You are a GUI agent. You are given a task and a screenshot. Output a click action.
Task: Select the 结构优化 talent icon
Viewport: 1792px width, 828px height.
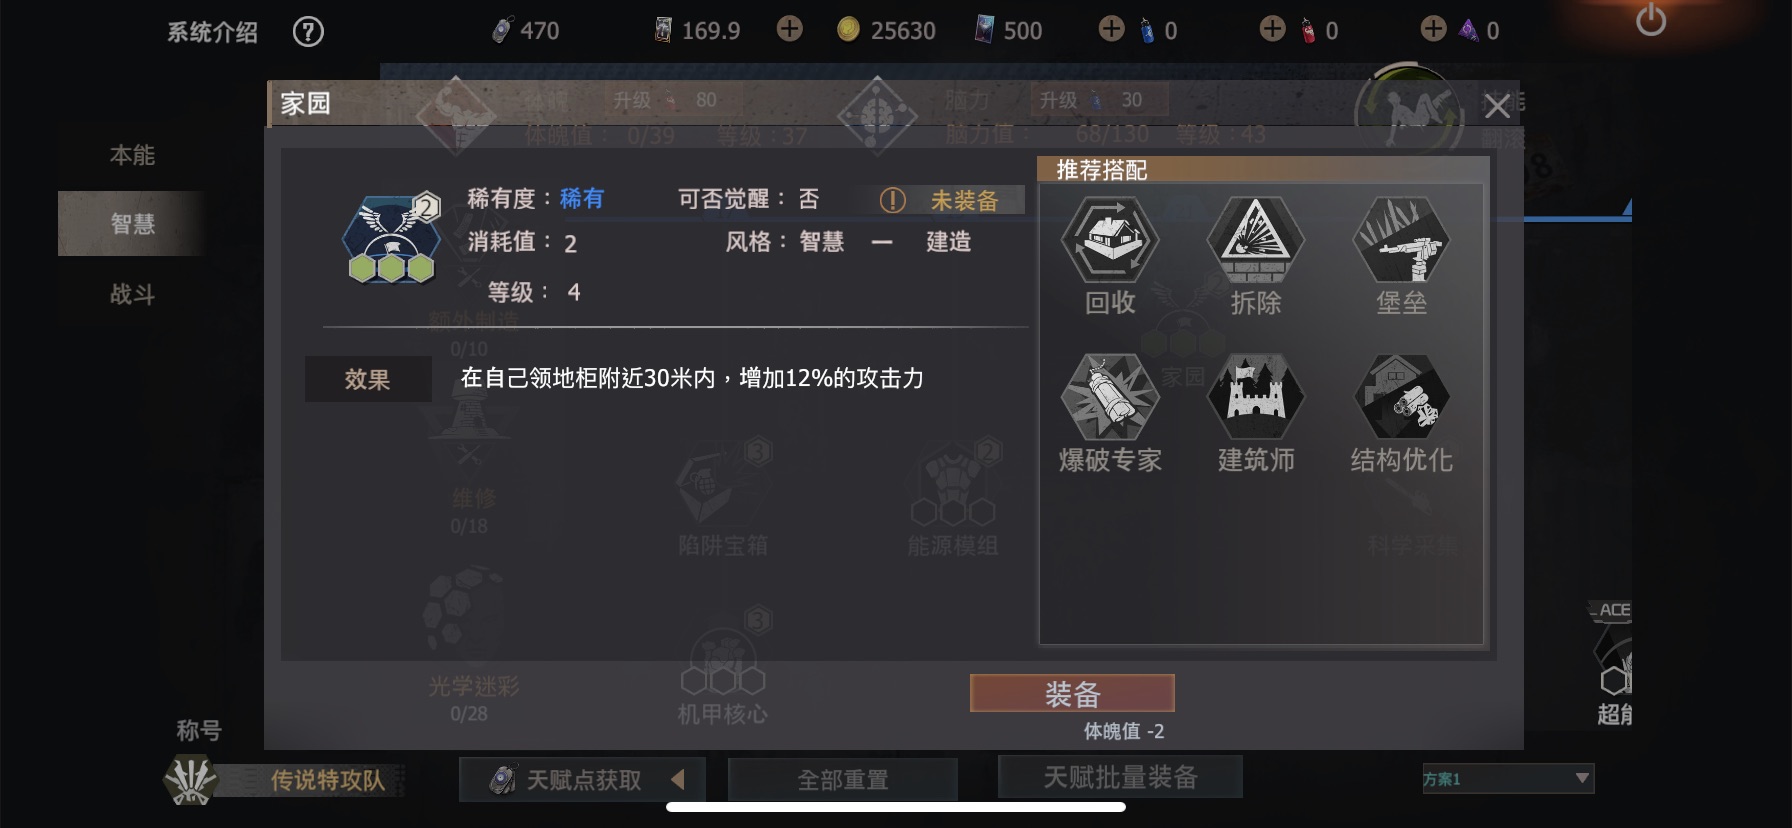[x=1401, y=397]
